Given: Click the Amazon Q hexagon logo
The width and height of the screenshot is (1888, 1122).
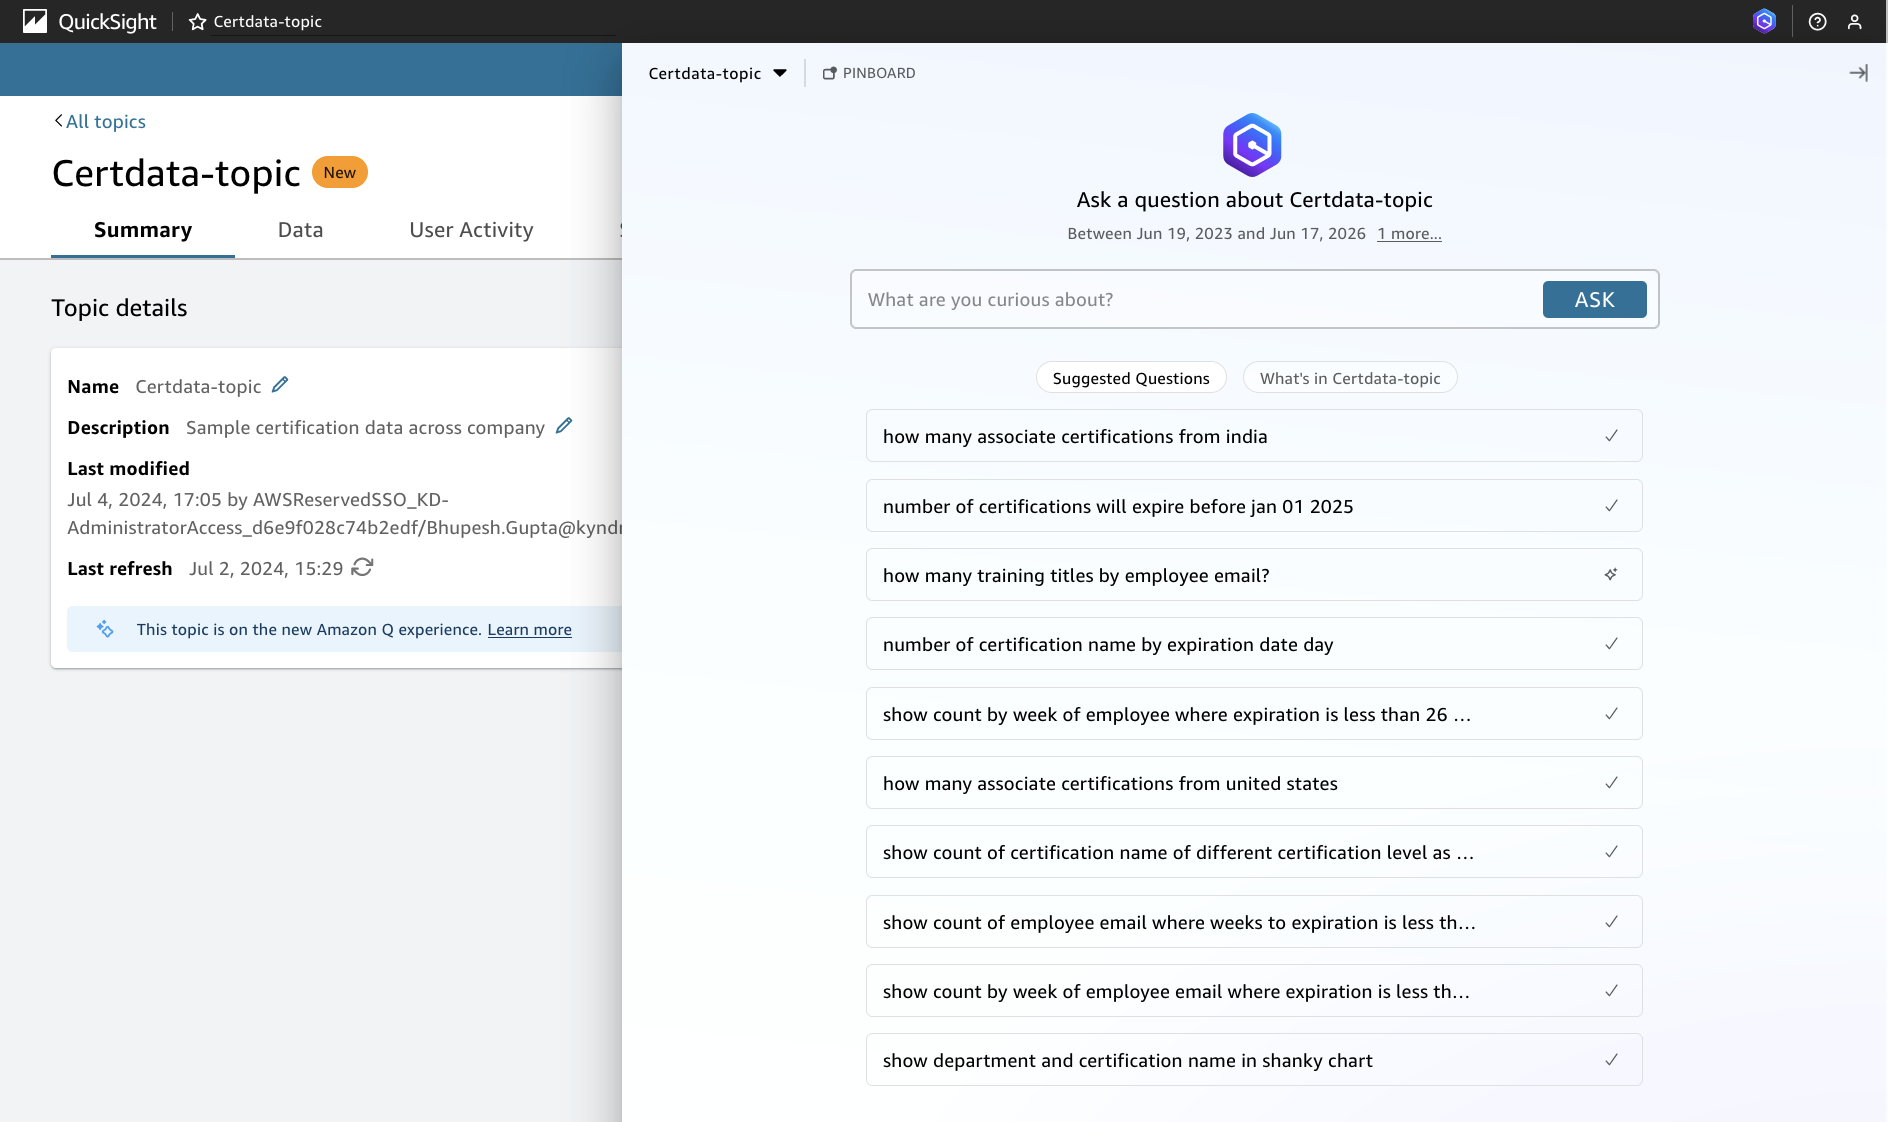Looking at the screenshot, I should coord(1252,145).
